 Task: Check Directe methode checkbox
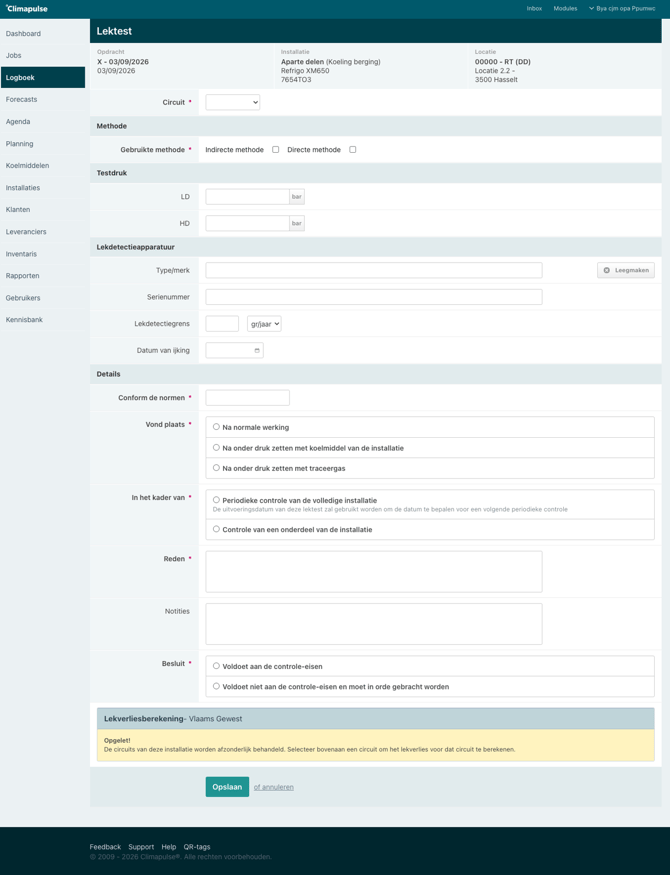[x=353, y=150]
